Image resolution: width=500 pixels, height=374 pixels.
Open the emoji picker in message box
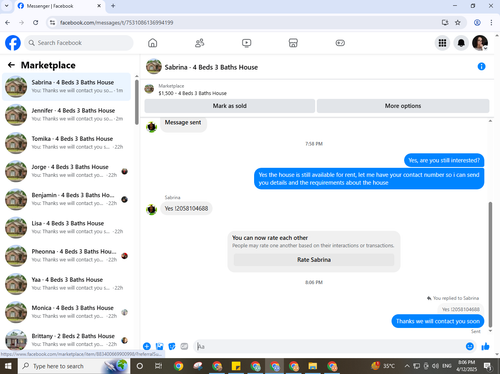click(x=469, y=346)
